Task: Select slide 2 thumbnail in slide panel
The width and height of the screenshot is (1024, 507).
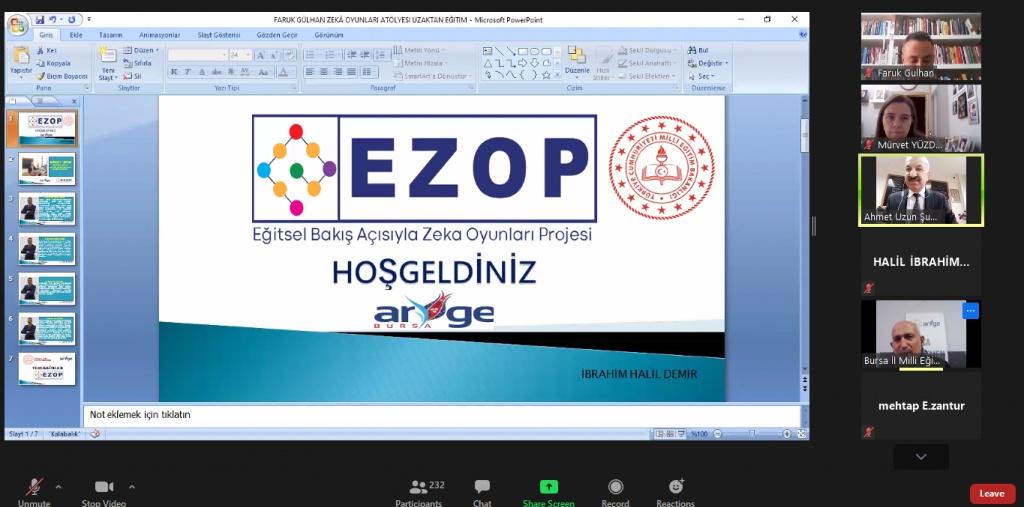Action: (47, 169)
